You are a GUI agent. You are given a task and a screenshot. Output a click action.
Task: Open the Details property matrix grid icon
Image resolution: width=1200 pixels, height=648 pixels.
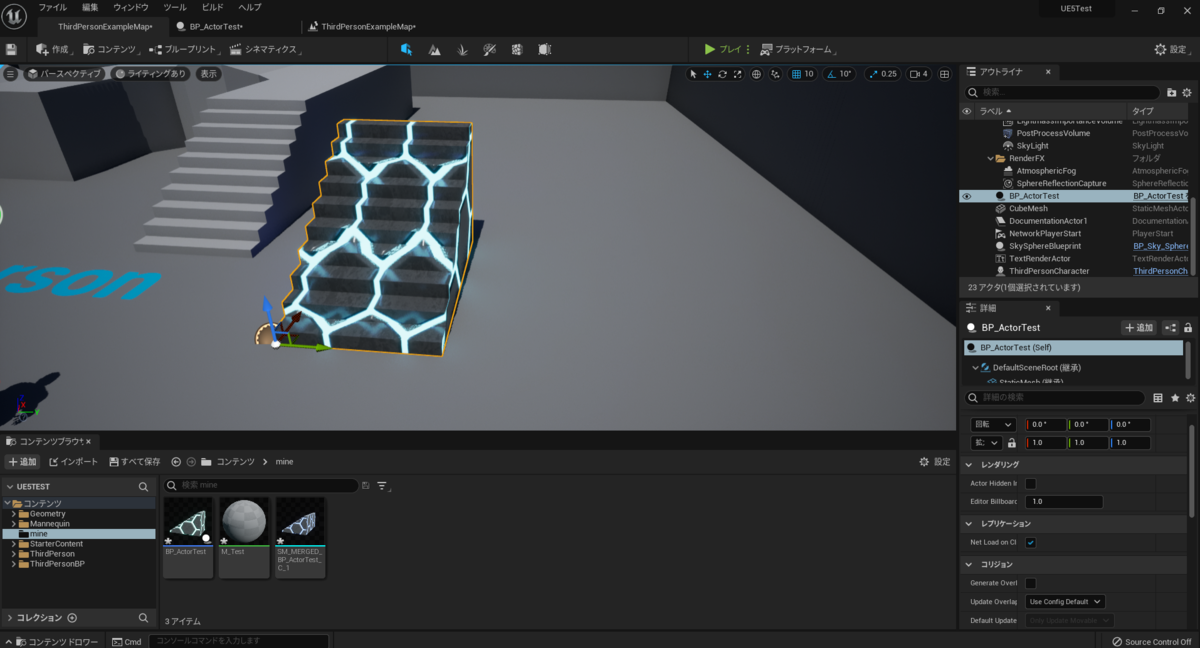click(x=1158, y=398)
